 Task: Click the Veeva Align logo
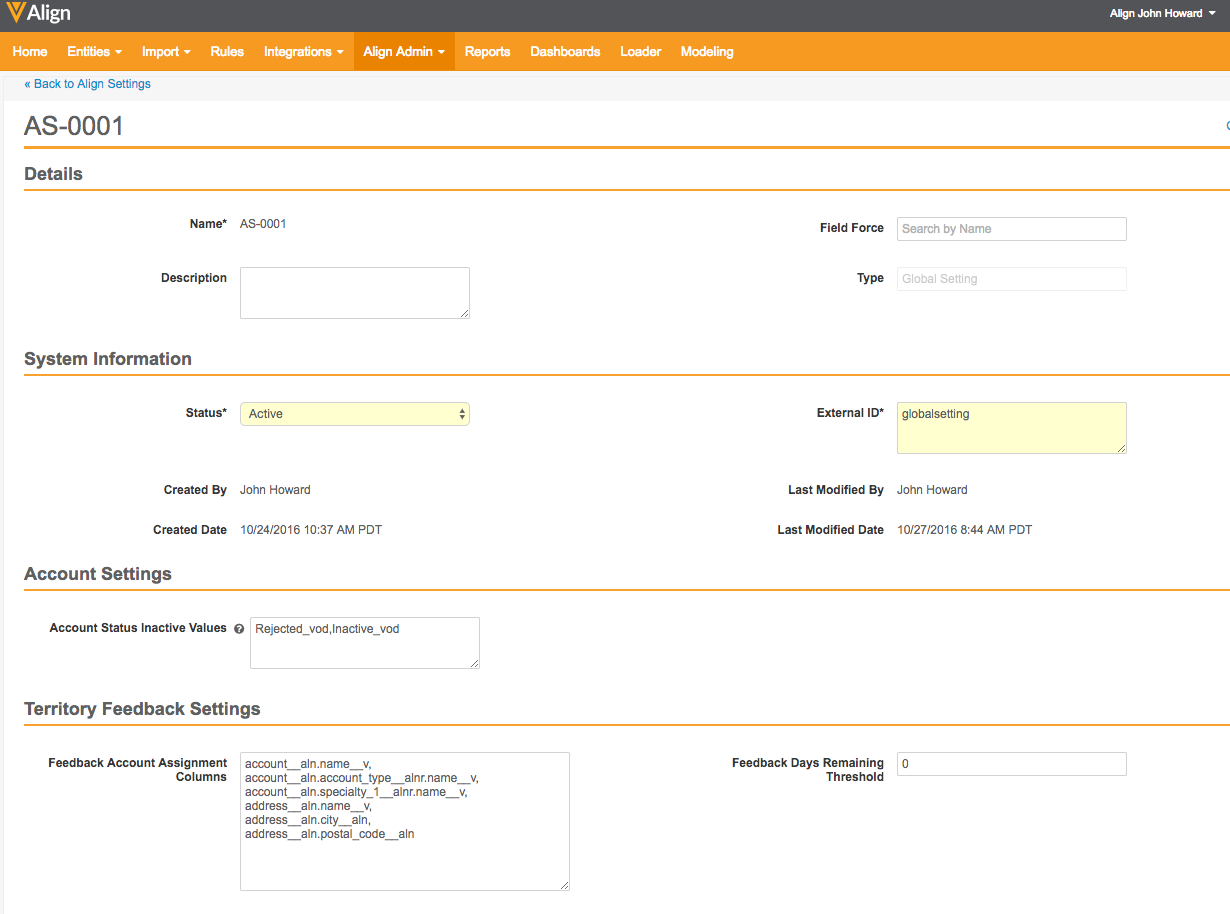38,14
